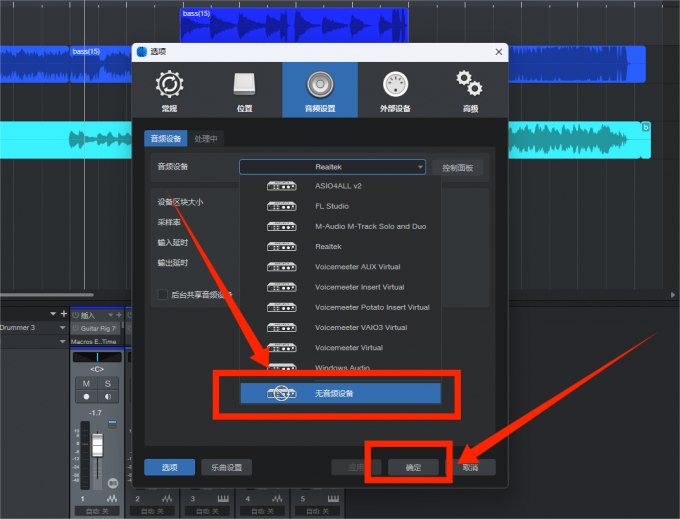The width and height of the screenshot is (680, 519).
Task: Add an insert with the plus beside 插入
Action: point(119,315)
